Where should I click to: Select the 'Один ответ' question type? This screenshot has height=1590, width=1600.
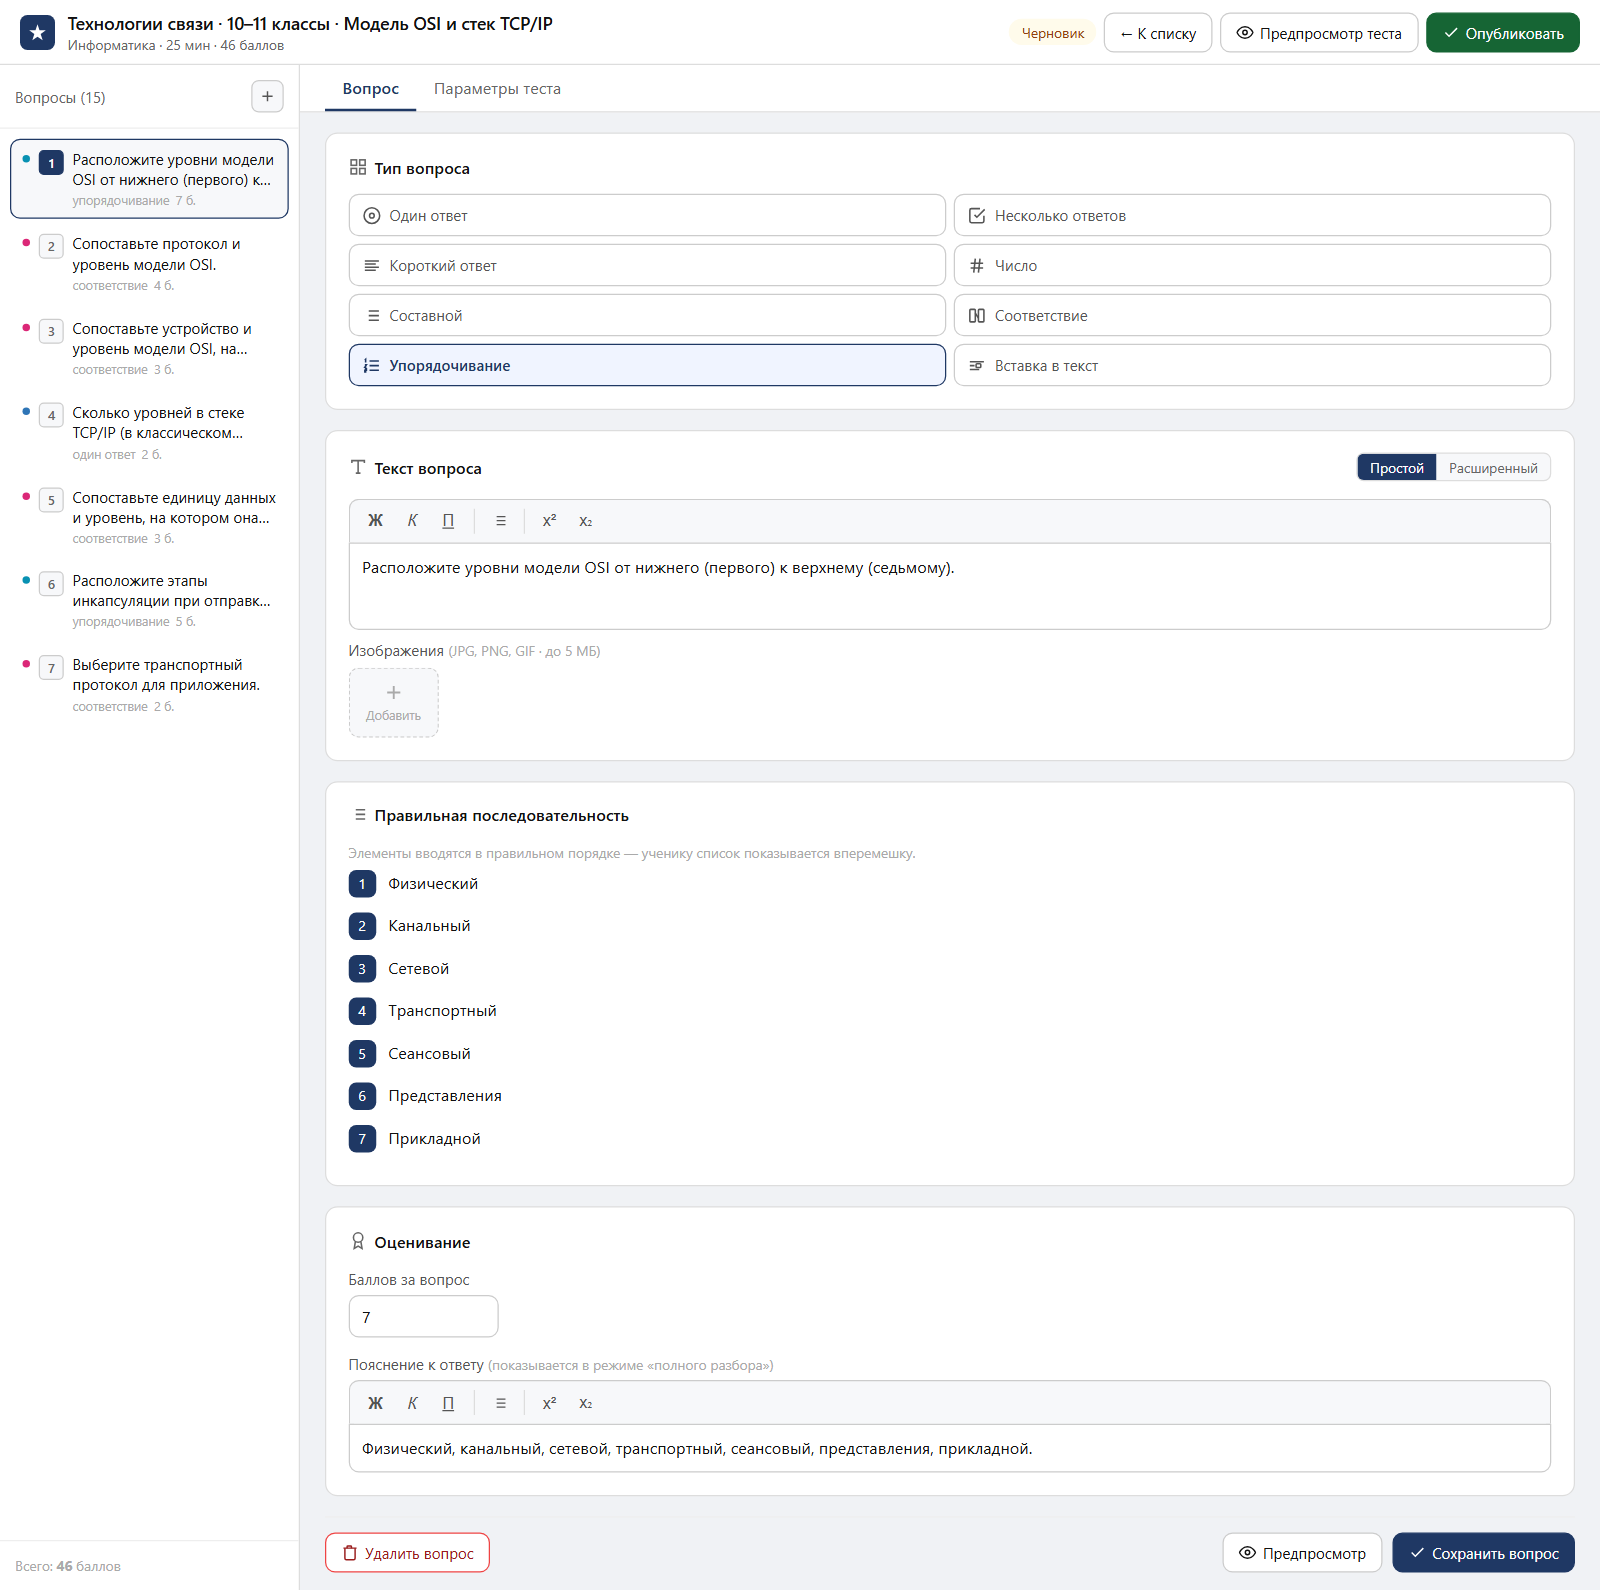pos(647,215)
